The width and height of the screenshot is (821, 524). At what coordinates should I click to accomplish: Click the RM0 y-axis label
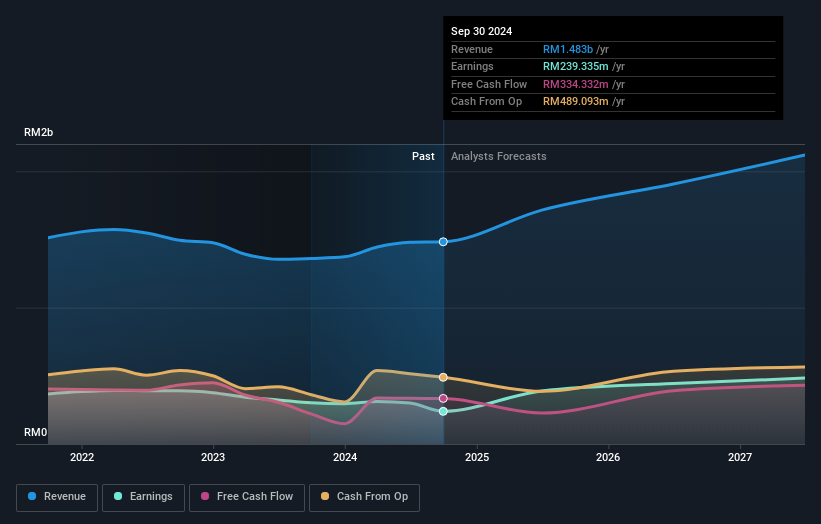(x=35, y=432)
